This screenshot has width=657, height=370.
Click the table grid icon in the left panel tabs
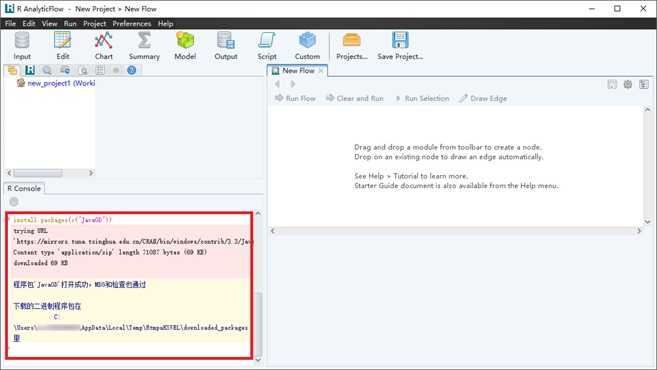click(100, 70)
